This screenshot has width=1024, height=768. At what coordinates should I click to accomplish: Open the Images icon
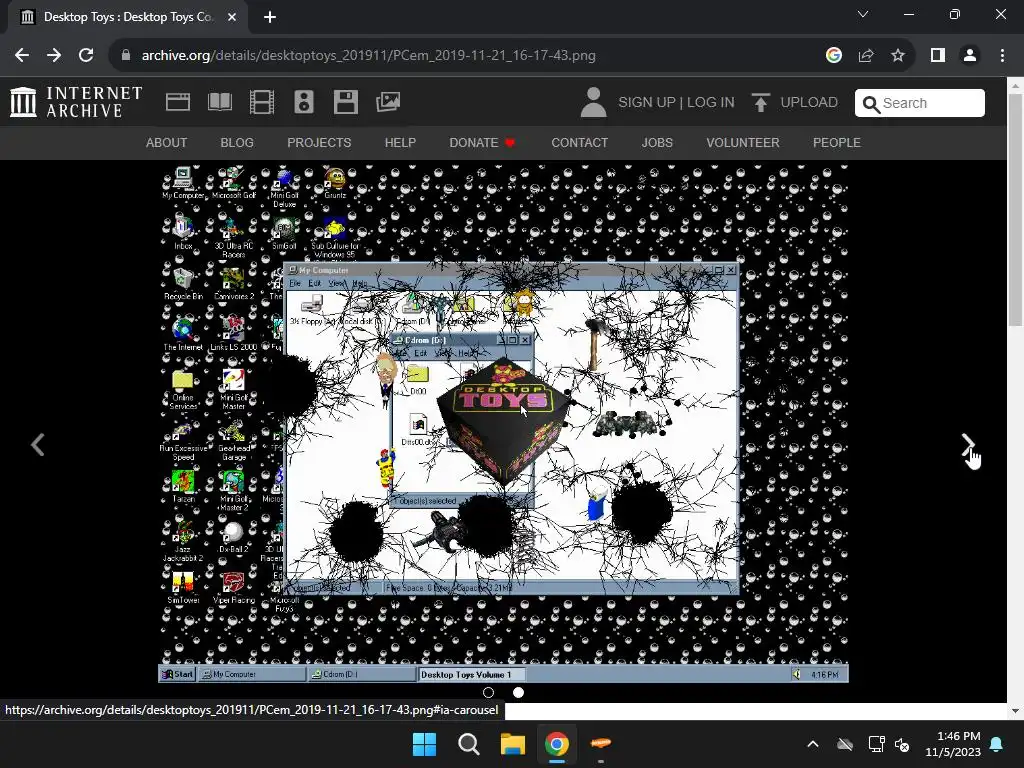click(x=388, y=102)
